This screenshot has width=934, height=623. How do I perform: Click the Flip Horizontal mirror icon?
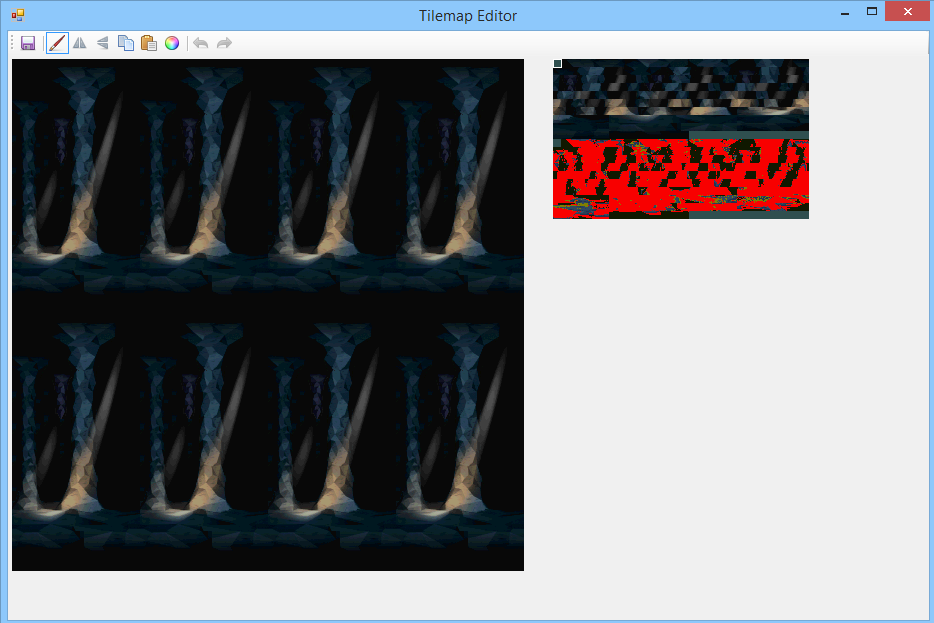point(80,43)
